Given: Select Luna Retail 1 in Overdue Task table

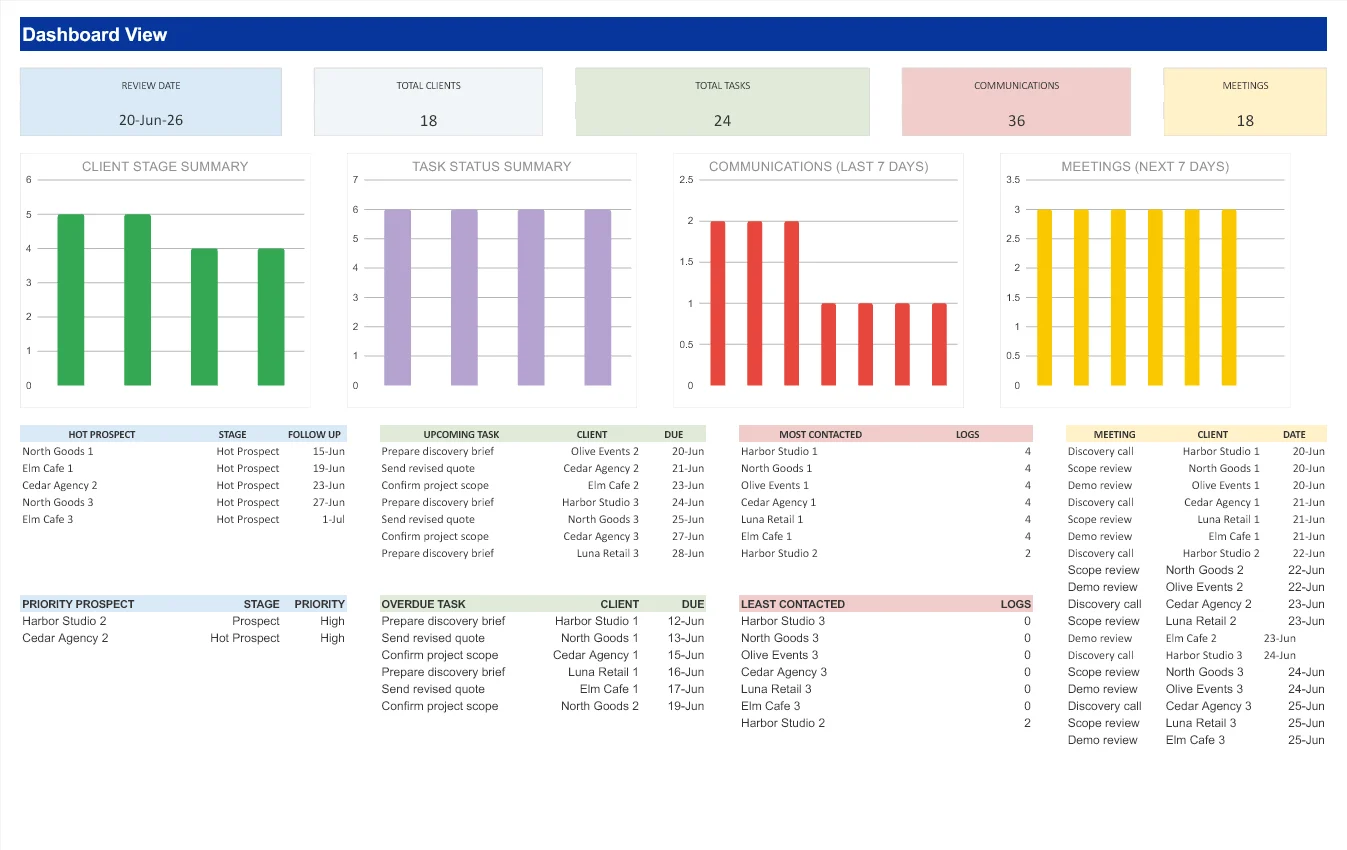Looking at the screenshot, I should coord(603,672).
